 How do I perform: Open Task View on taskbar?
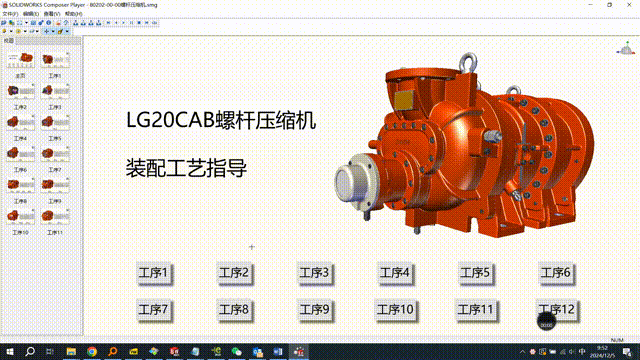tap(50, 351)
